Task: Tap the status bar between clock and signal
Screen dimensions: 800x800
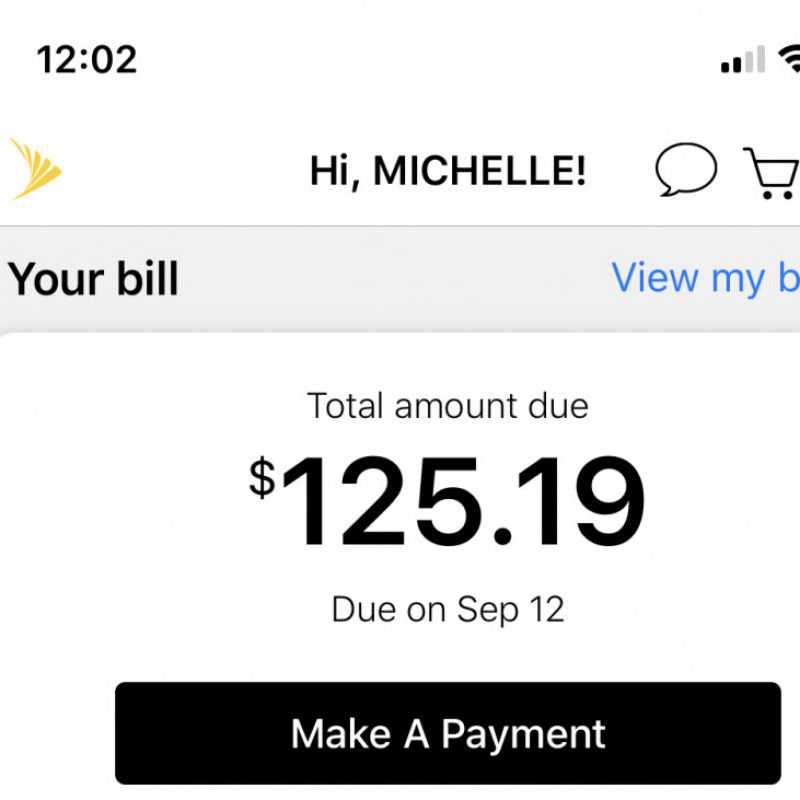Action: pos(420,60)
